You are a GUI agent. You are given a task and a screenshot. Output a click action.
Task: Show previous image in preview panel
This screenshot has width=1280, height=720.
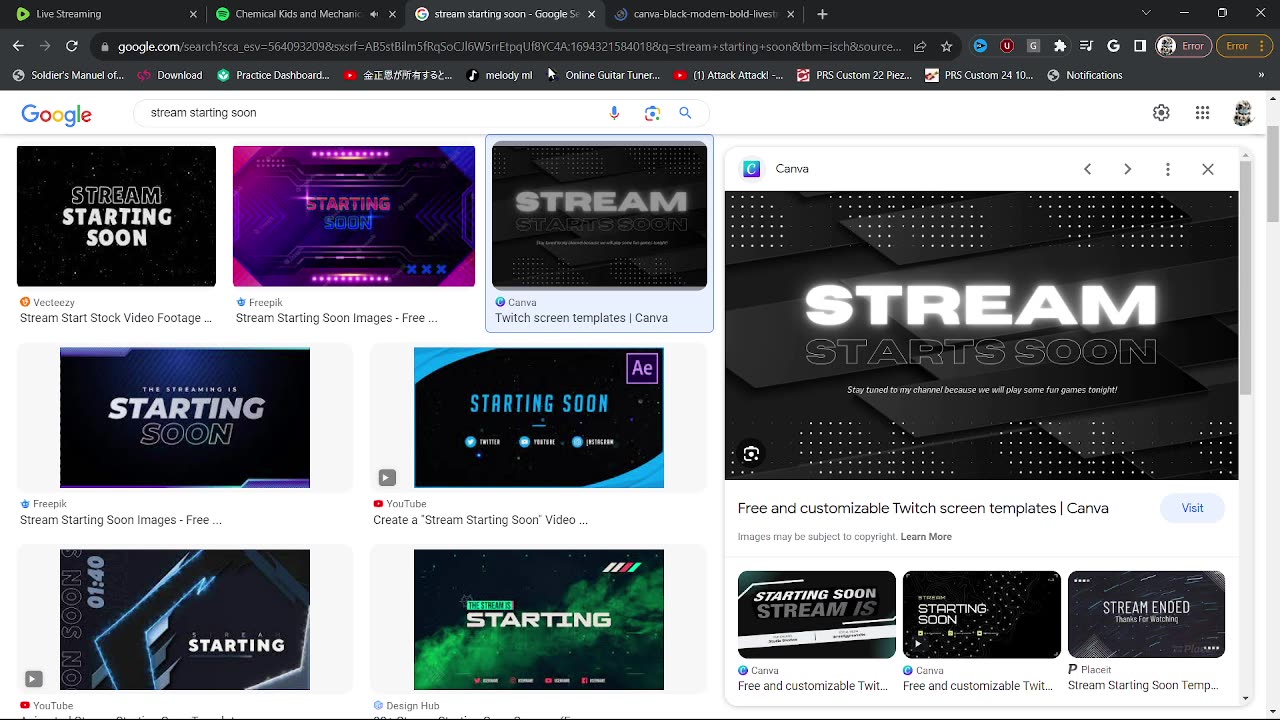[1087, 169]
